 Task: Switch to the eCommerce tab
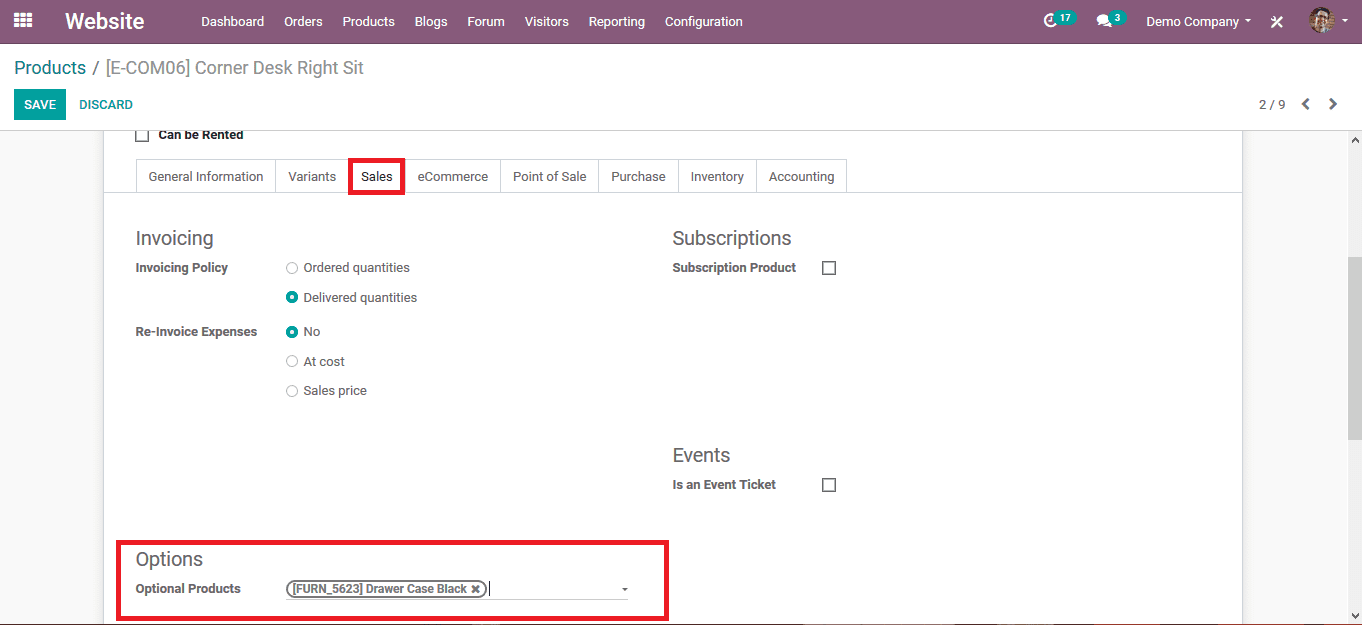(453, 176)
